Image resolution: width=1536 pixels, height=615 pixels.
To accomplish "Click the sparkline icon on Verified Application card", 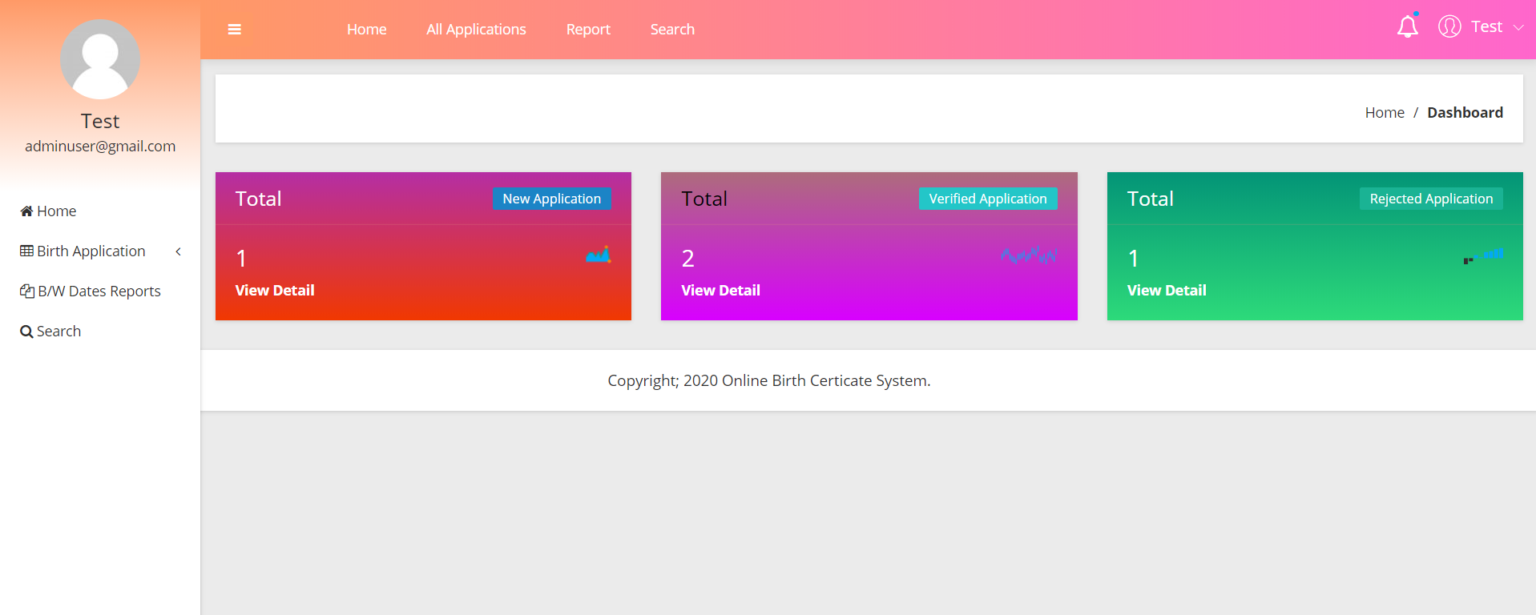I will pos(1029,255).
